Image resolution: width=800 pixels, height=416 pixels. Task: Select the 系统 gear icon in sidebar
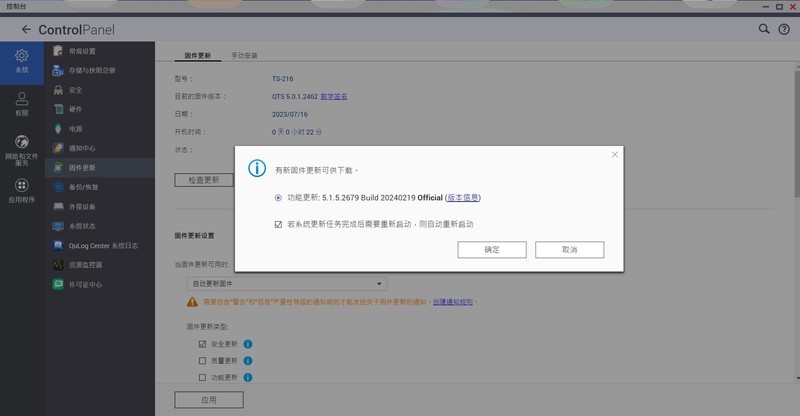click(x=21, y=55)
